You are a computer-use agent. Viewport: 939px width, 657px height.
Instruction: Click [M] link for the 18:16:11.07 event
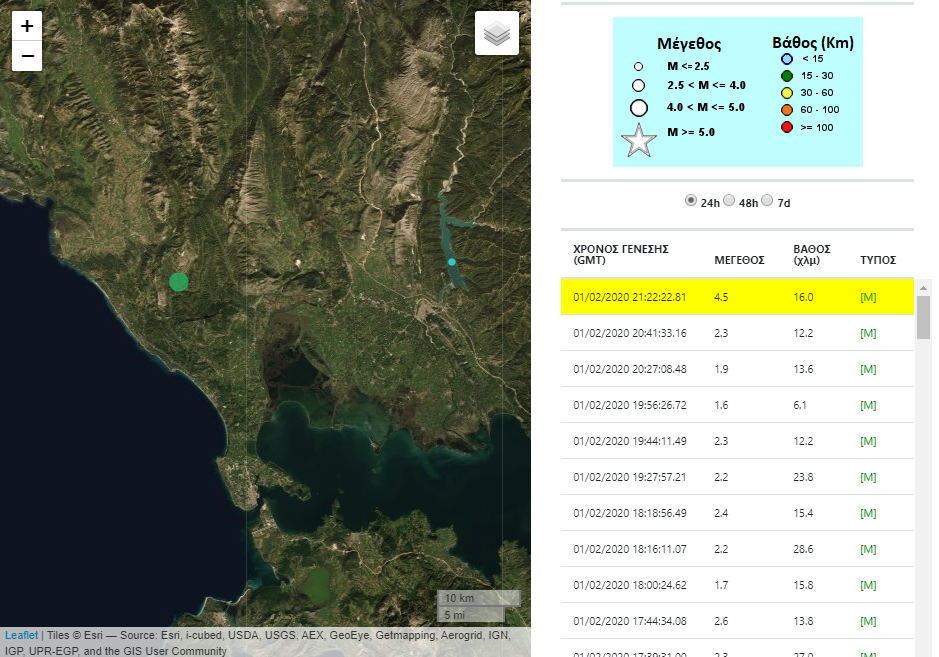(x=868, y=549)
